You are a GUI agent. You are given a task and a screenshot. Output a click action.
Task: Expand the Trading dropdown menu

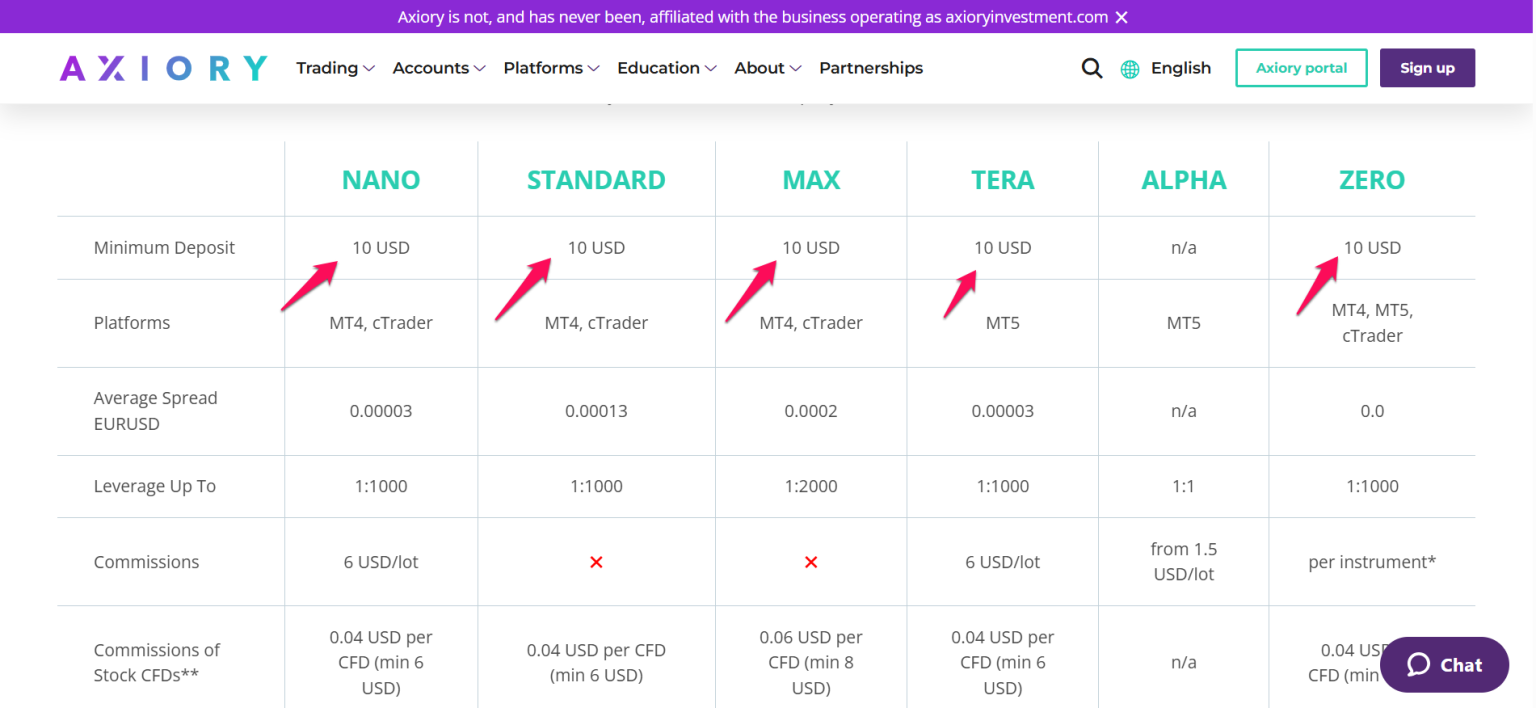pyautogui.click(x=335, y=68)
